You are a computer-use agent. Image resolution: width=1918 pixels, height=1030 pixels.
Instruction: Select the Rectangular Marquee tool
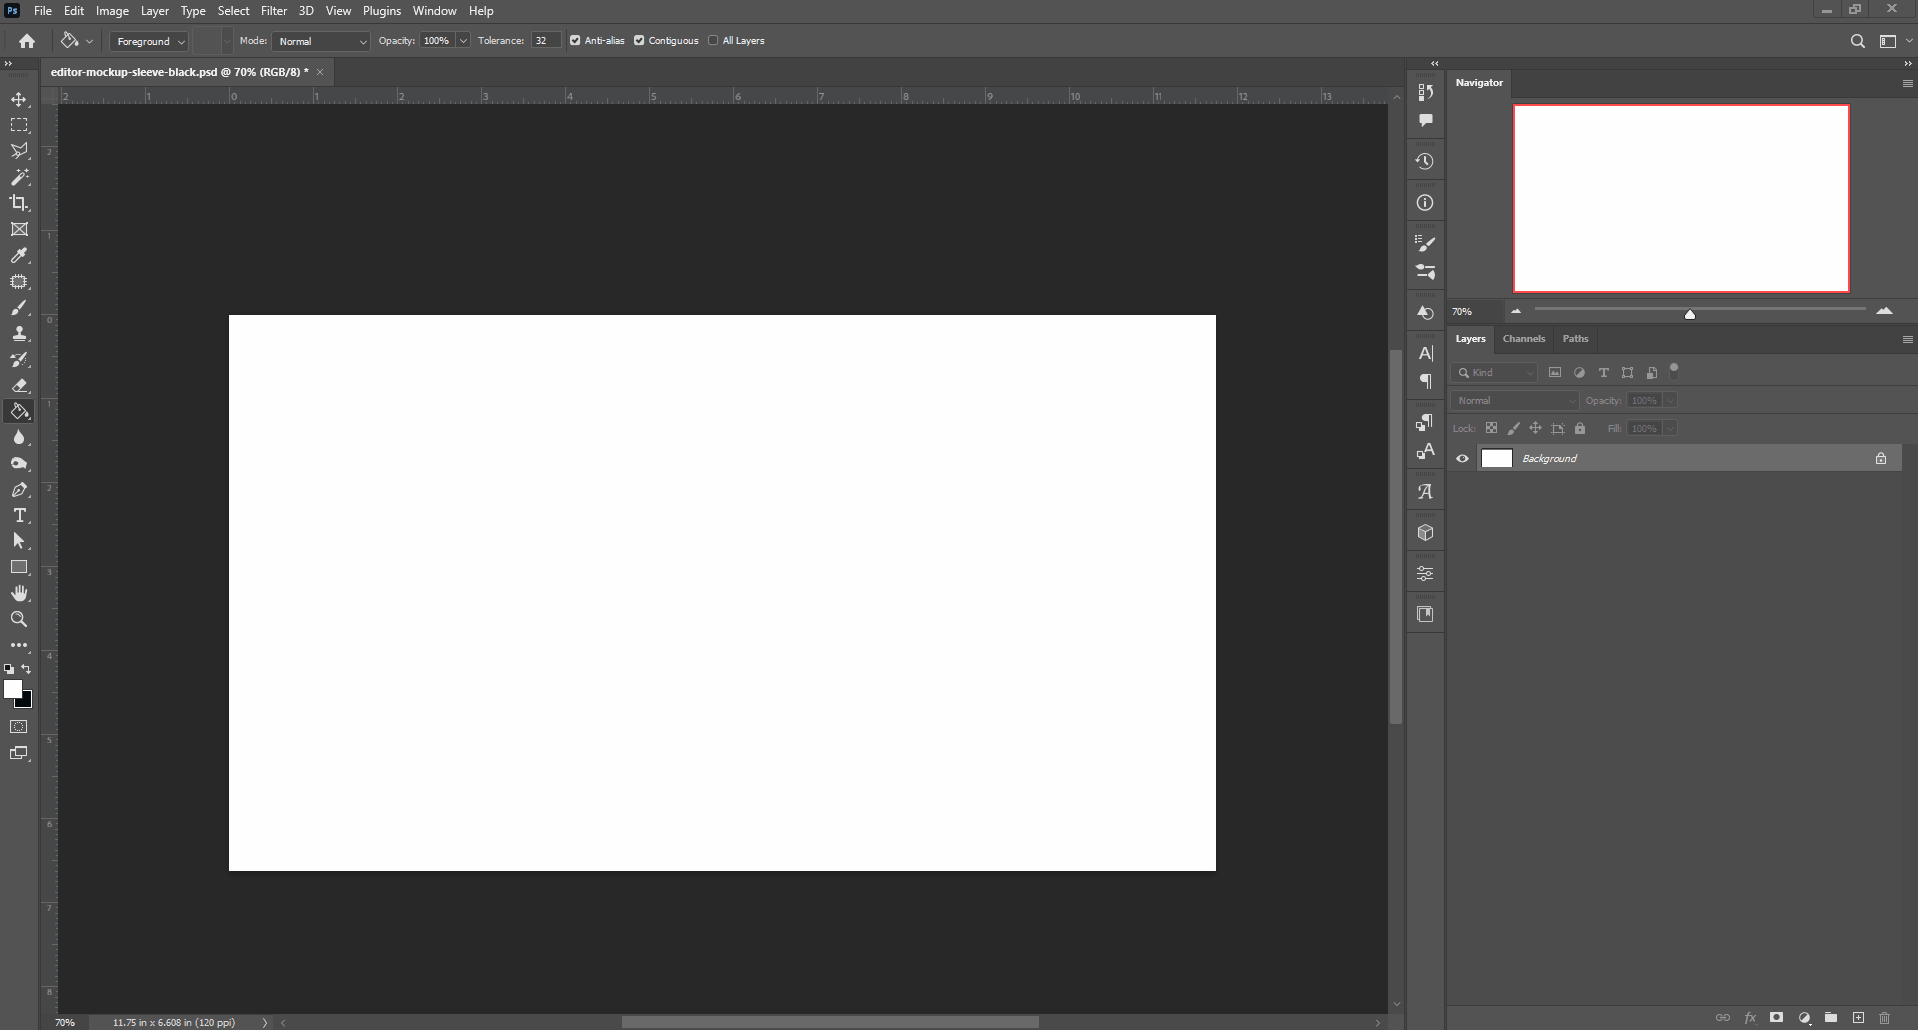point(19,125)
